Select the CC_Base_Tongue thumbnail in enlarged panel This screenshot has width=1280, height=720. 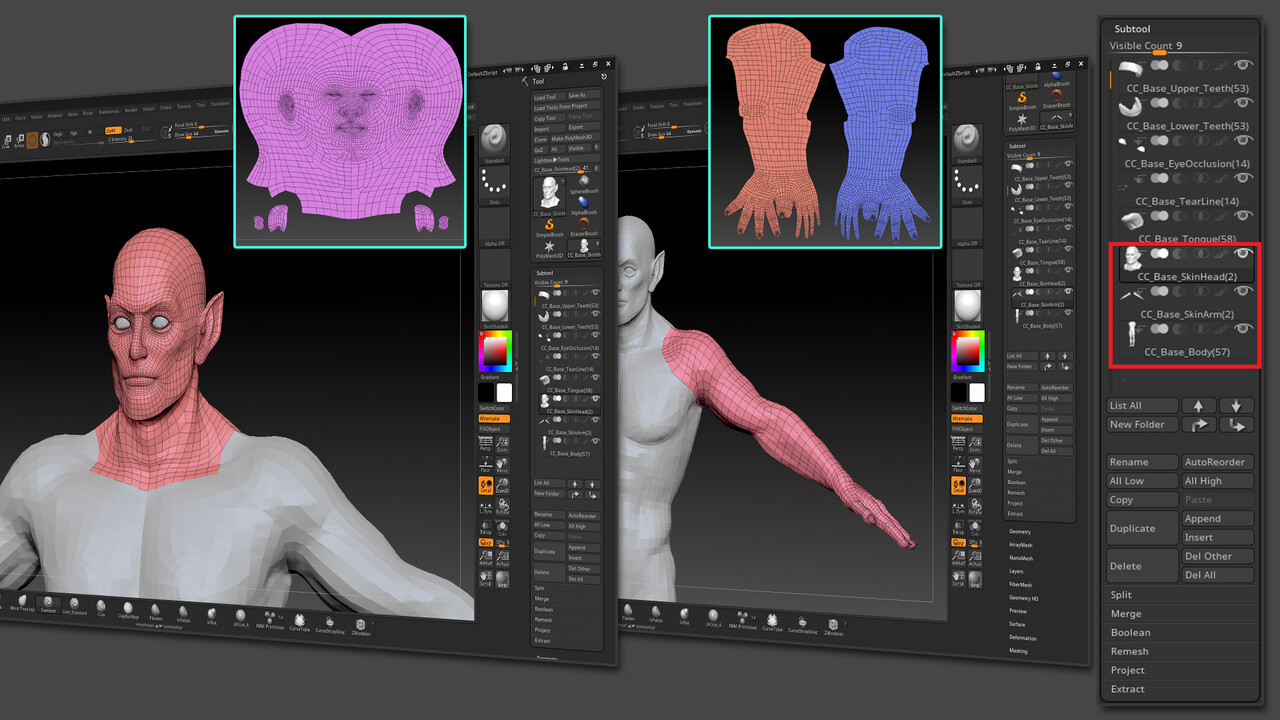tap(1131, 220)
